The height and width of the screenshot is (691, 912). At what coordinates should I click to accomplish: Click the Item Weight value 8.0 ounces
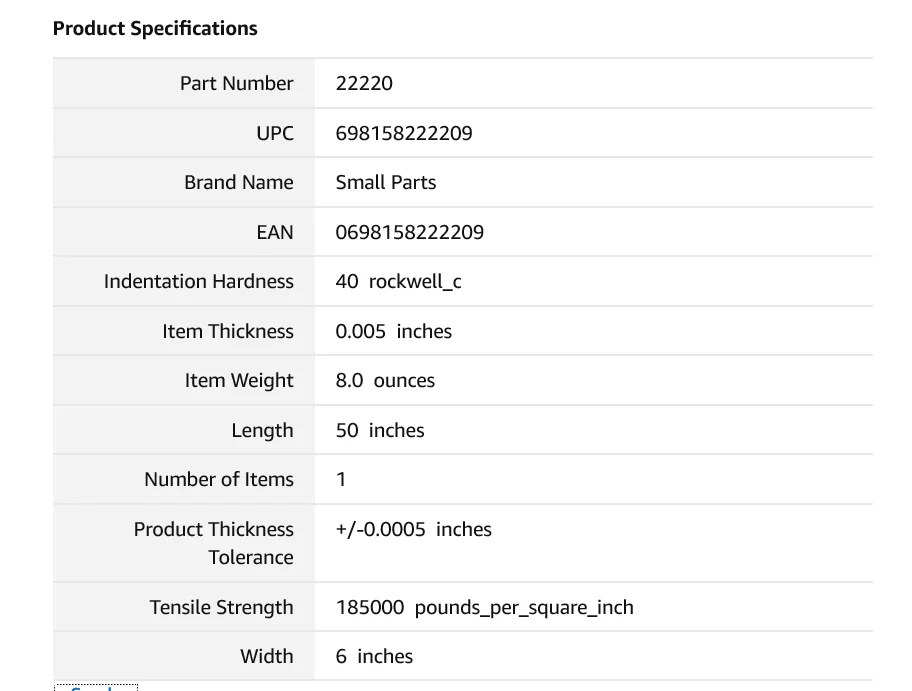385,381
